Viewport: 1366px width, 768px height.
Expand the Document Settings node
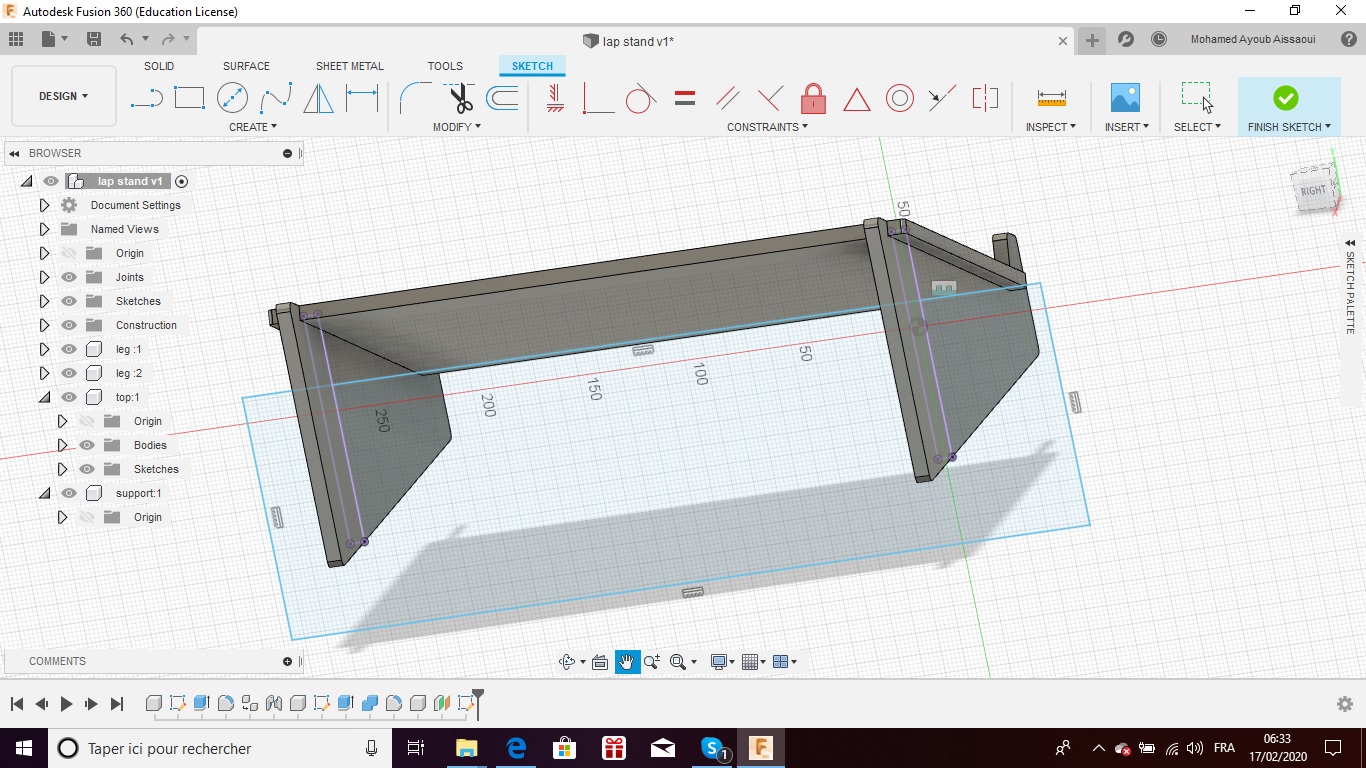coord(44,205)
